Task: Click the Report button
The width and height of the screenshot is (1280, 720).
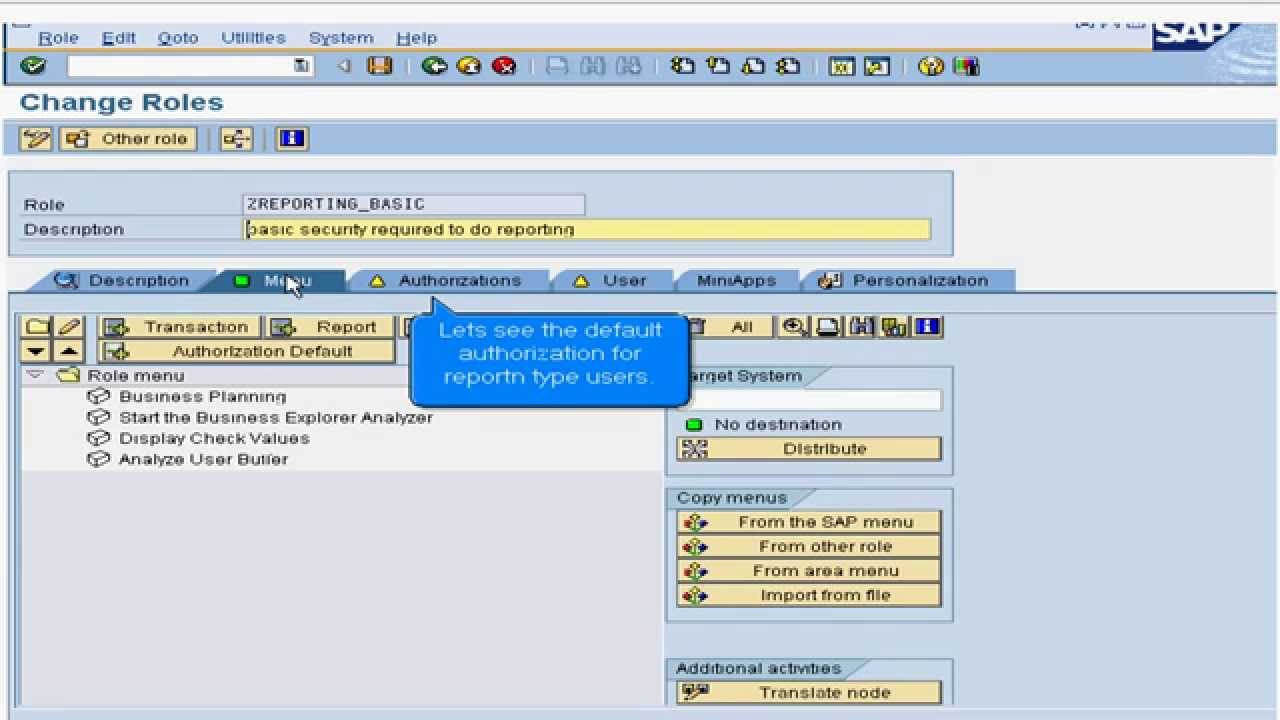Action: click(x=330, y=327)
